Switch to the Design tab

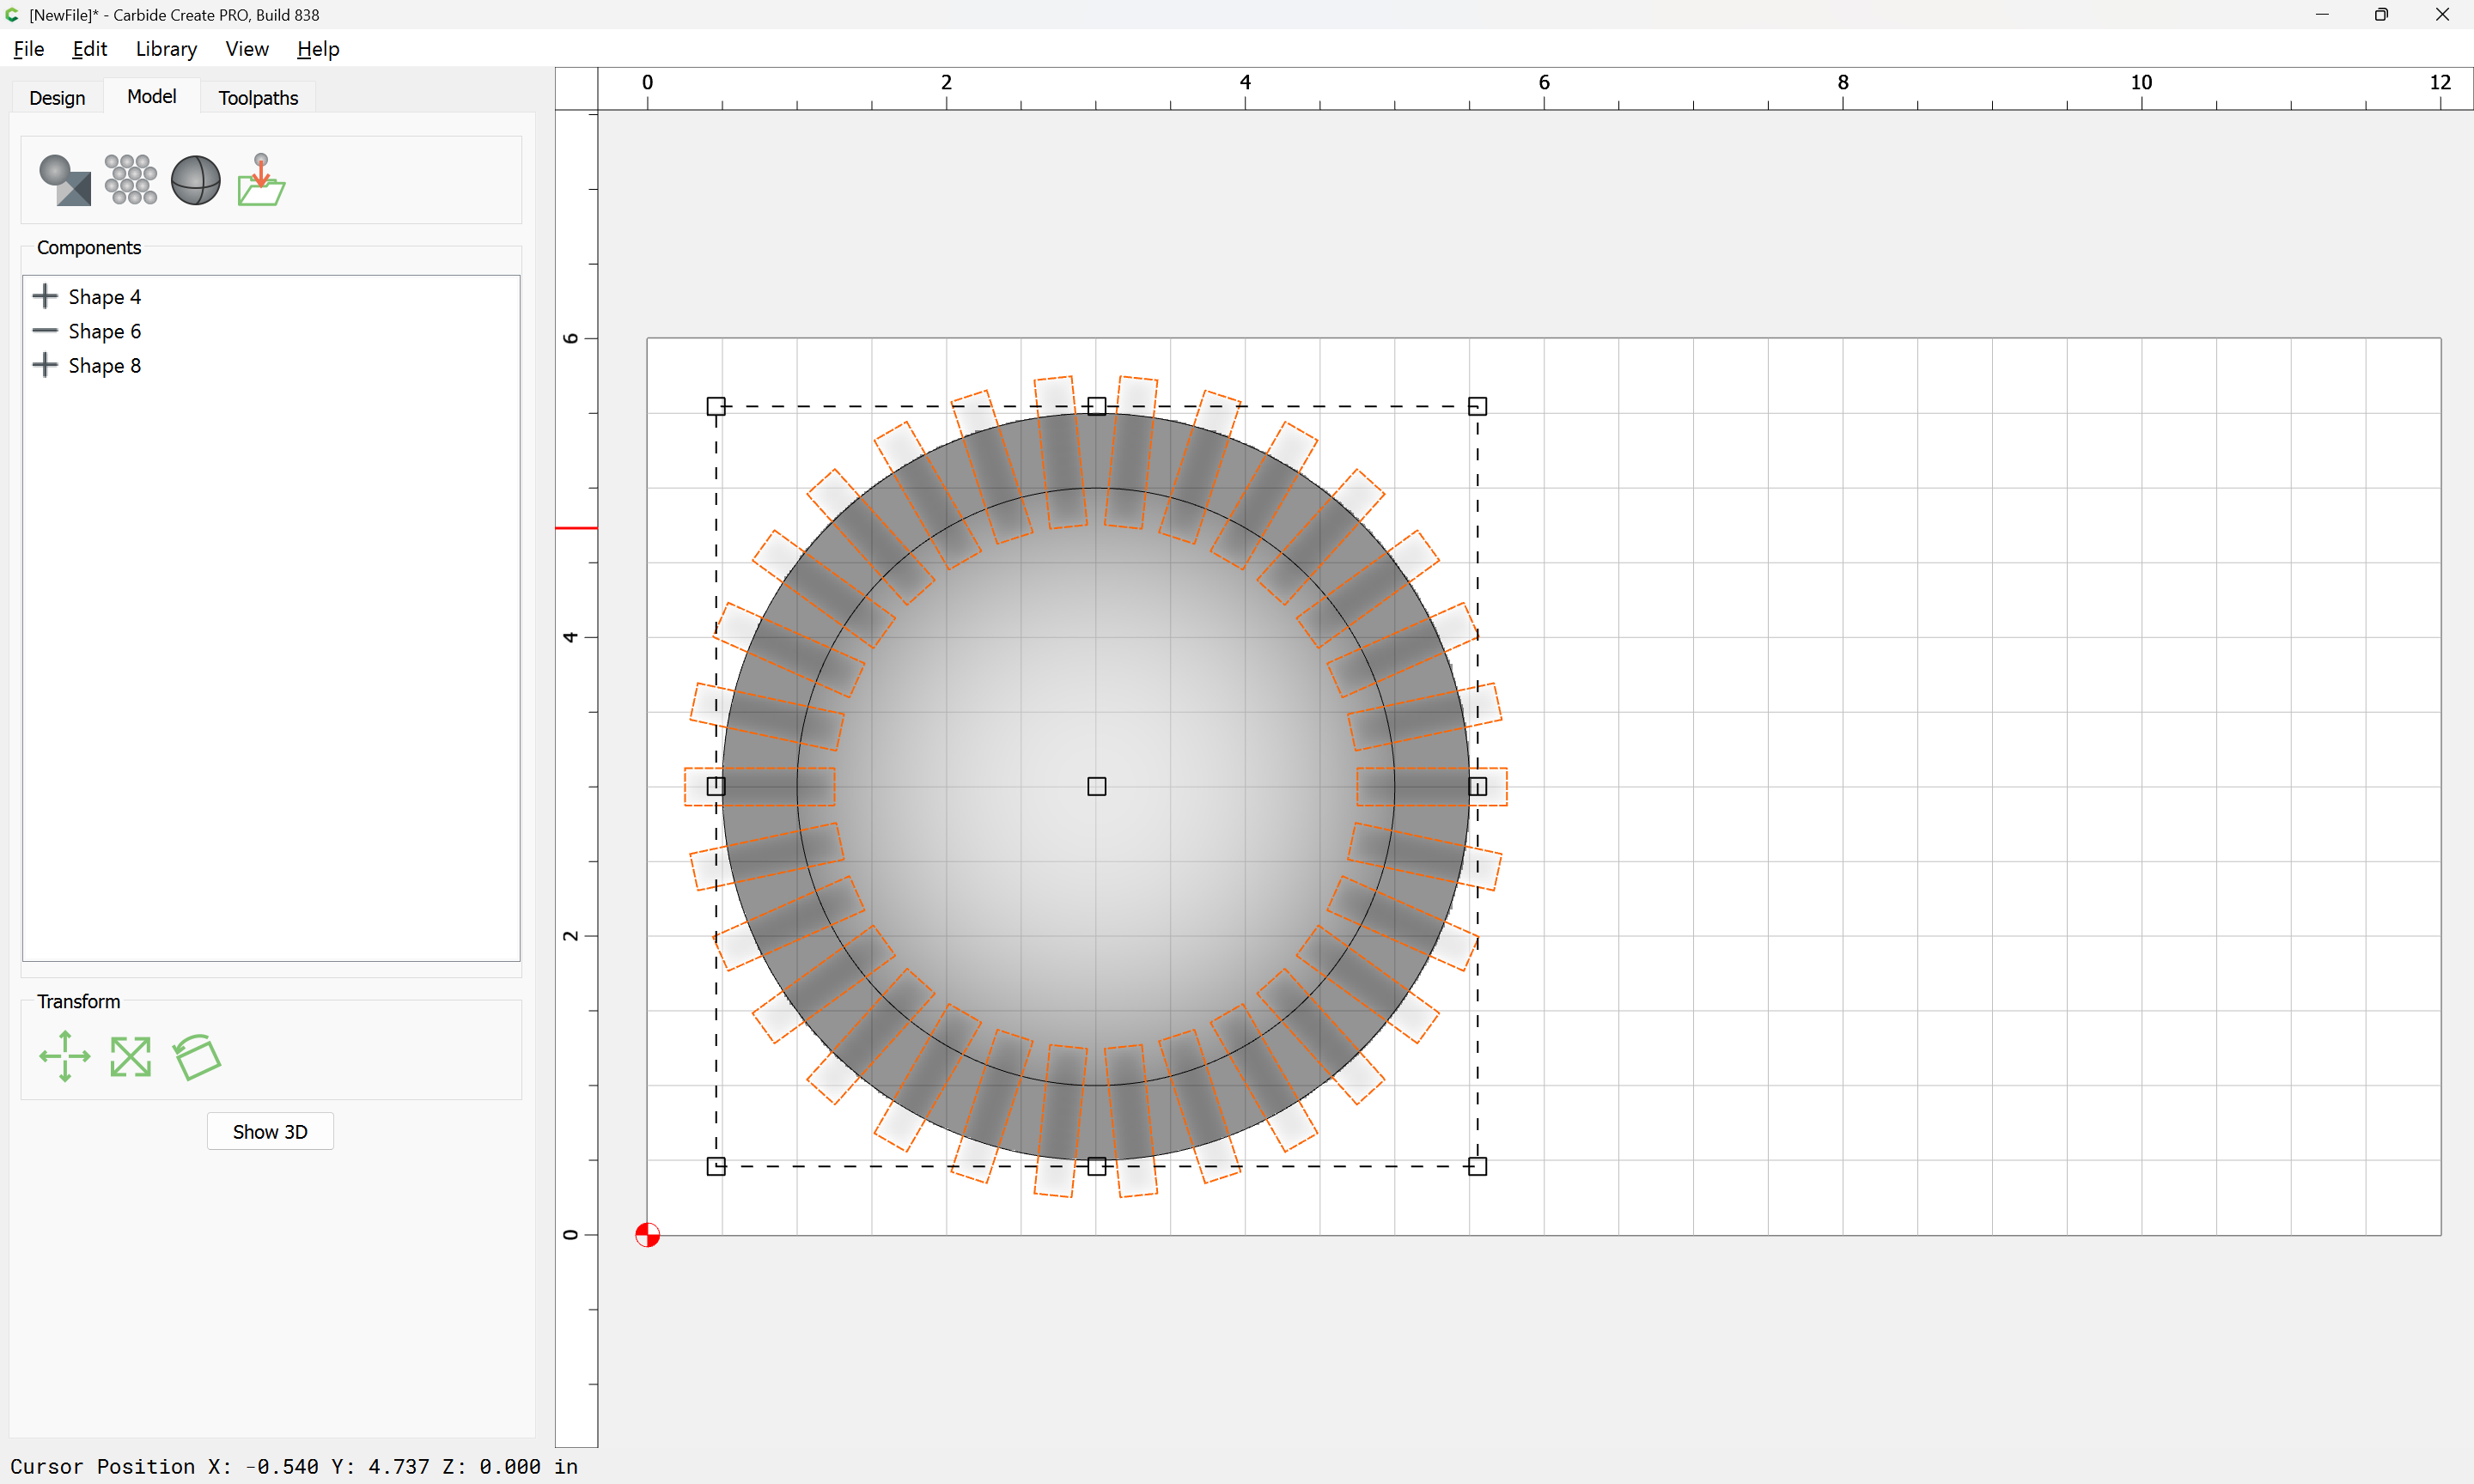point(57,98)
